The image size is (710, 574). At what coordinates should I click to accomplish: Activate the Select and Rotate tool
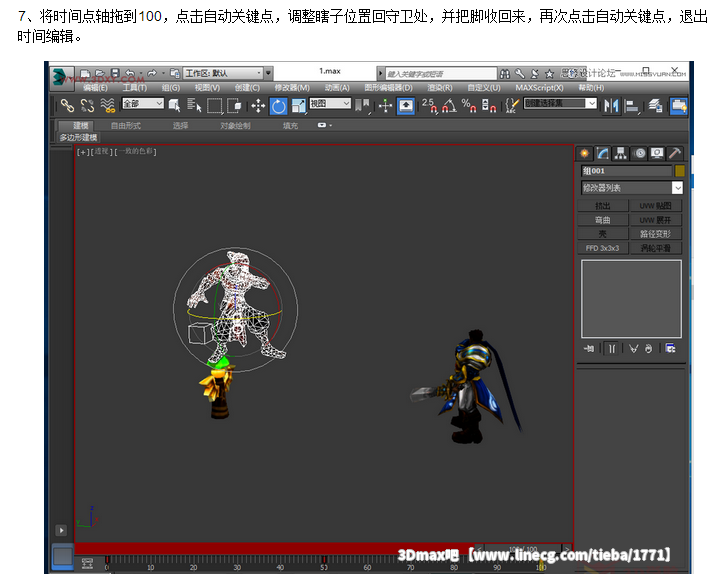pos(278,106)
